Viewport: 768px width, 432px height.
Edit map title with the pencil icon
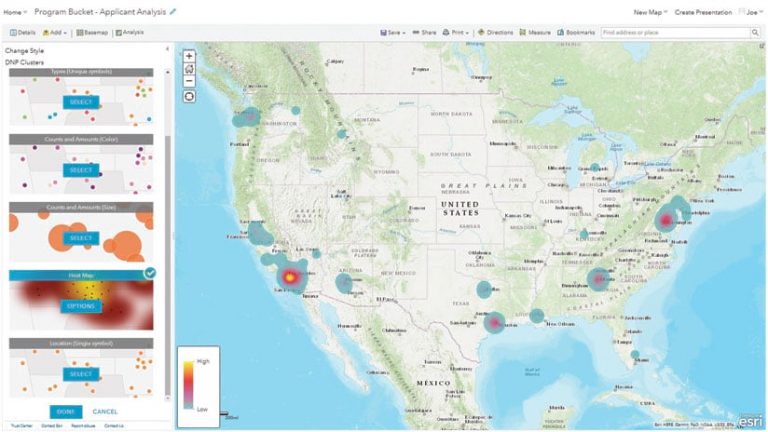173,12
